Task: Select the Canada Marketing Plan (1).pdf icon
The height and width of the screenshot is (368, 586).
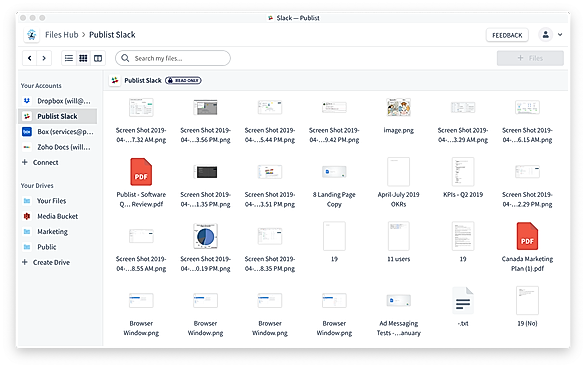Action: [x=527, y=236]
